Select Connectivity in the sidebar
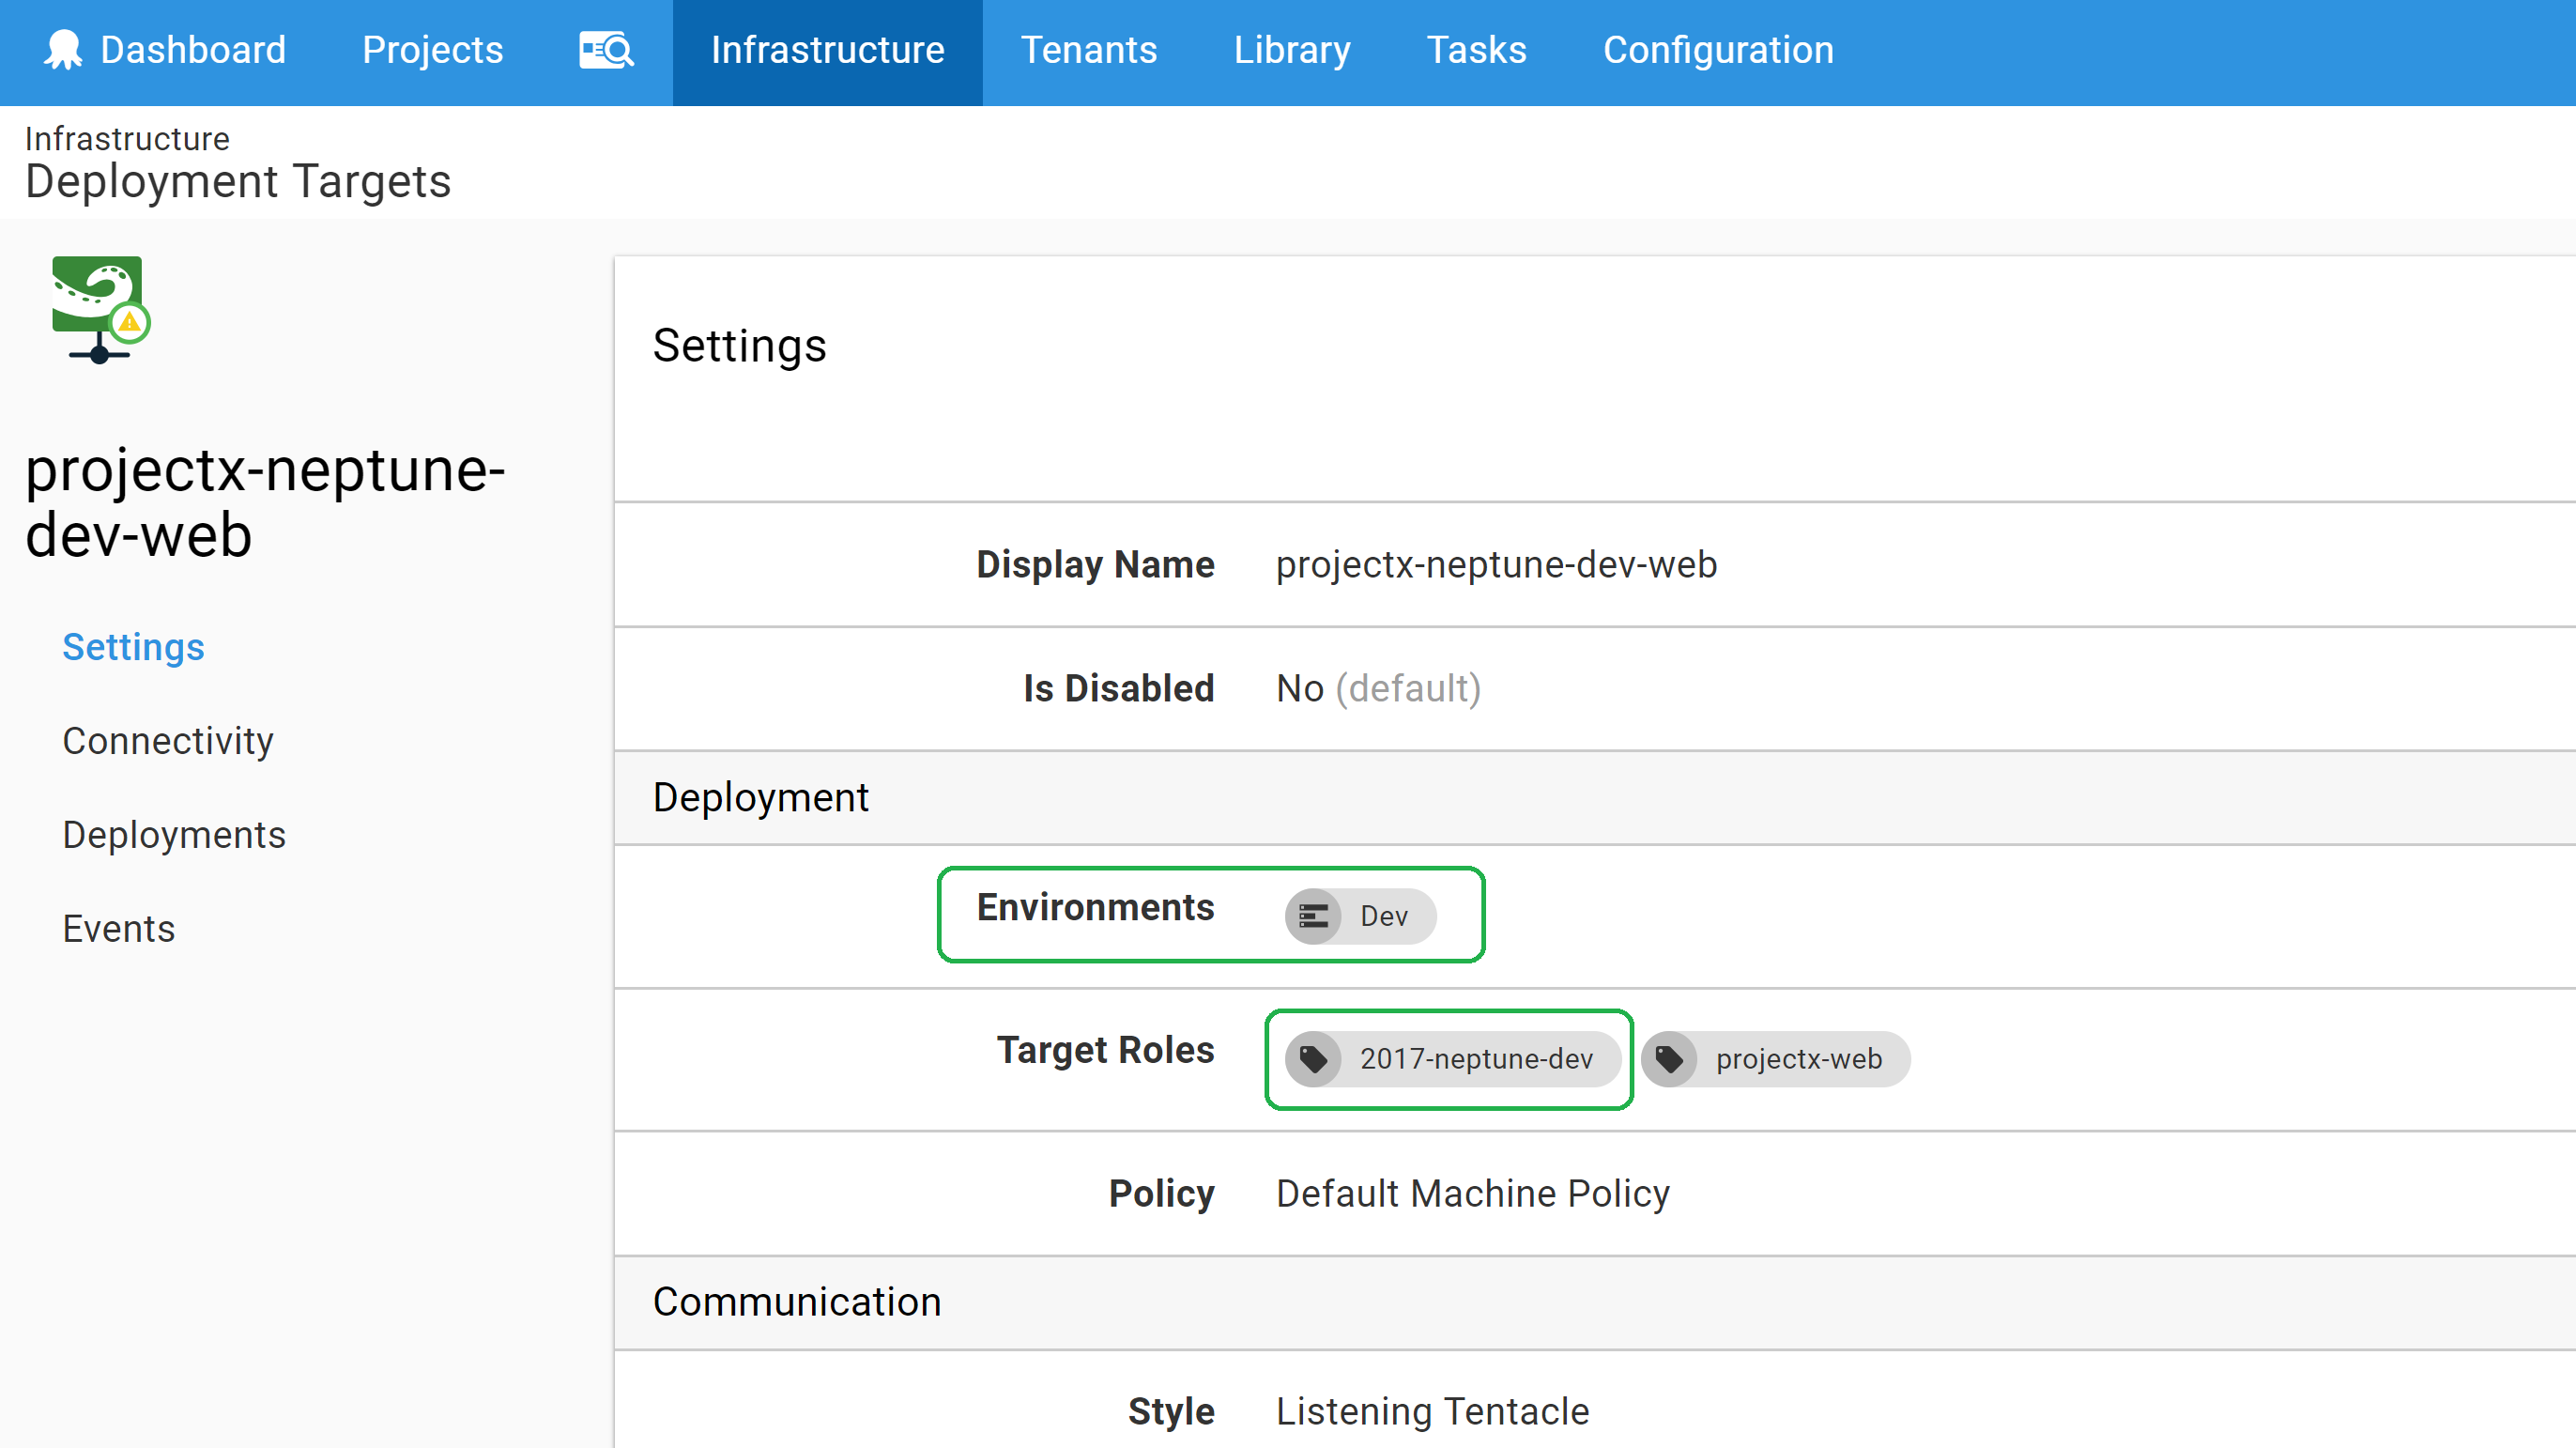This screenshot has width=2576, height=1448. coord(167,741)
